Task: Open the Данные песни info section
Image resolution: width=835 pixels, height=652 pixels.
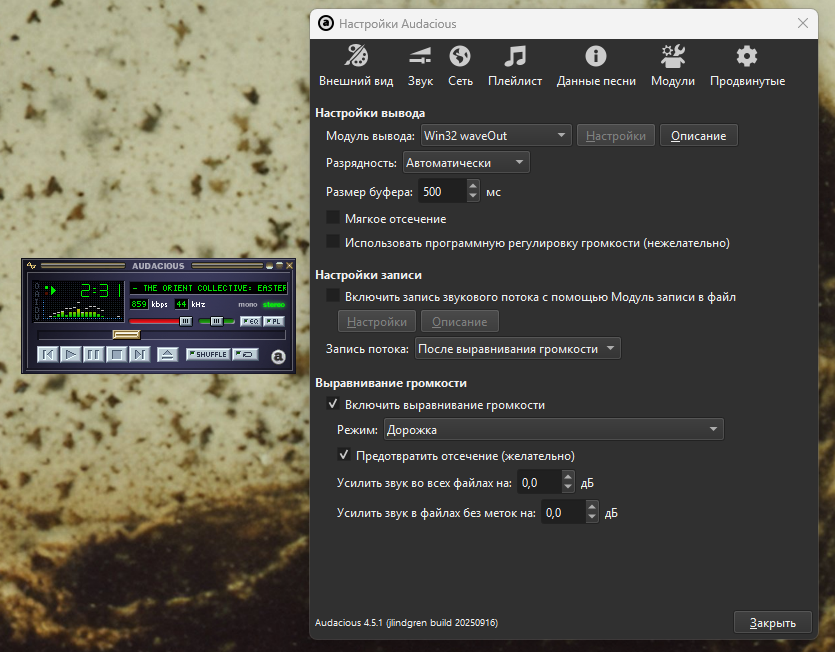Action: coord(596,66)
